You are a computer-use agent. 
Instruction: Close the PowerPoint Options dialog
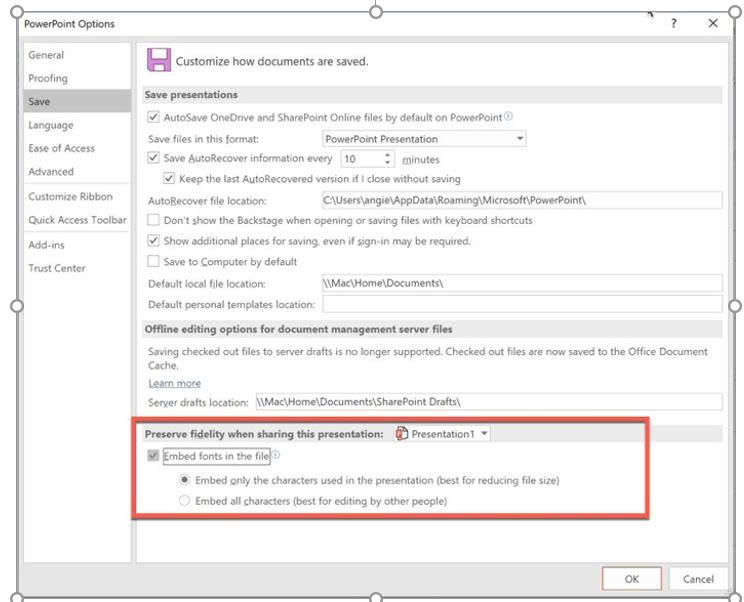pos(713,23)
